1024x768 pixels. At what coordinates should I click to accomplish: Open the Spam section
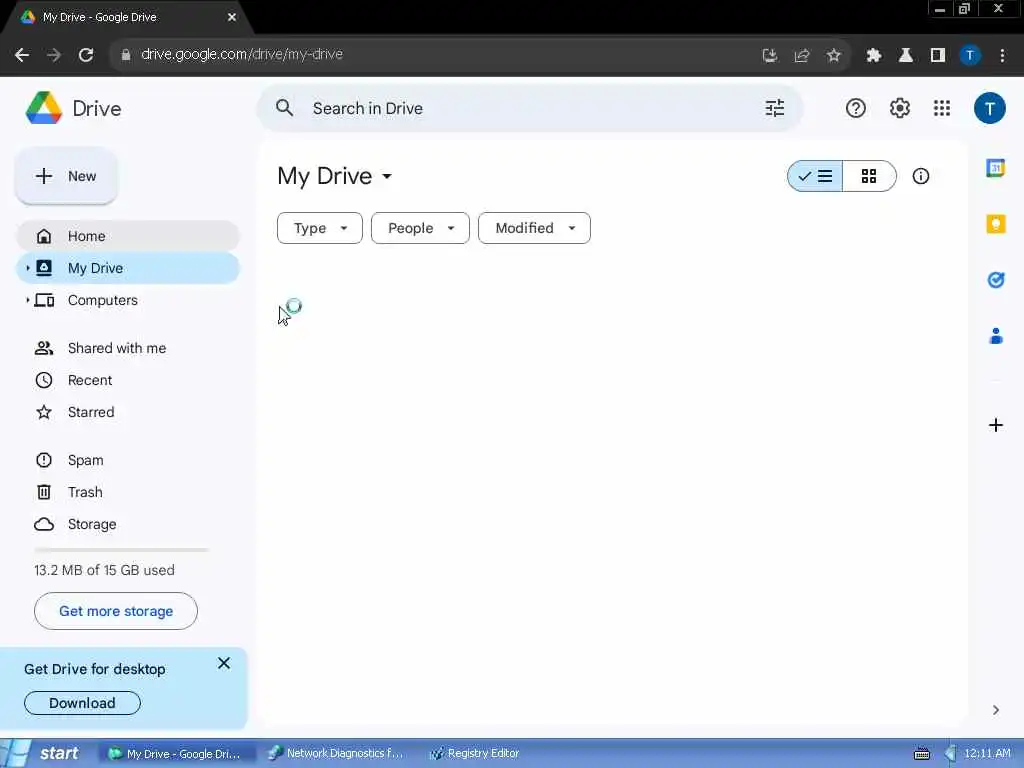(x=128, y=460)
